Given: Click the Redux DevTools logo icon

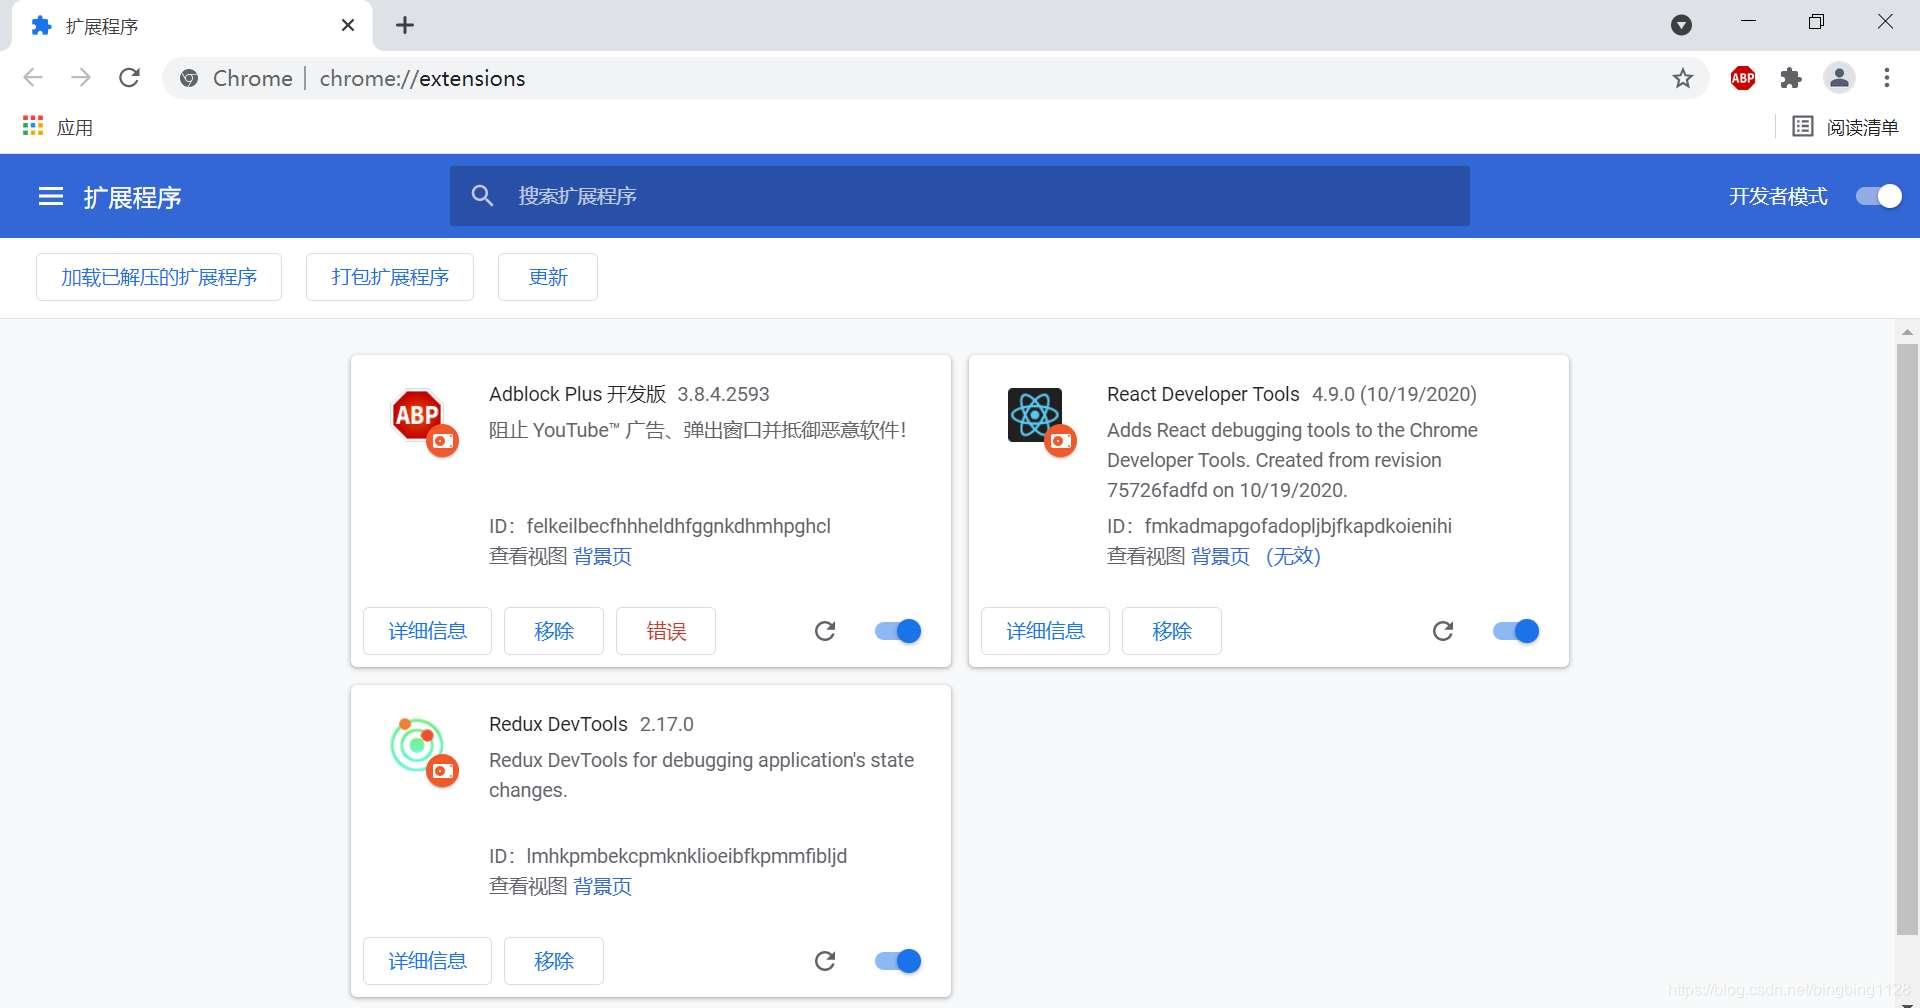Looking at the screenshot, I should tap(417, 745).
